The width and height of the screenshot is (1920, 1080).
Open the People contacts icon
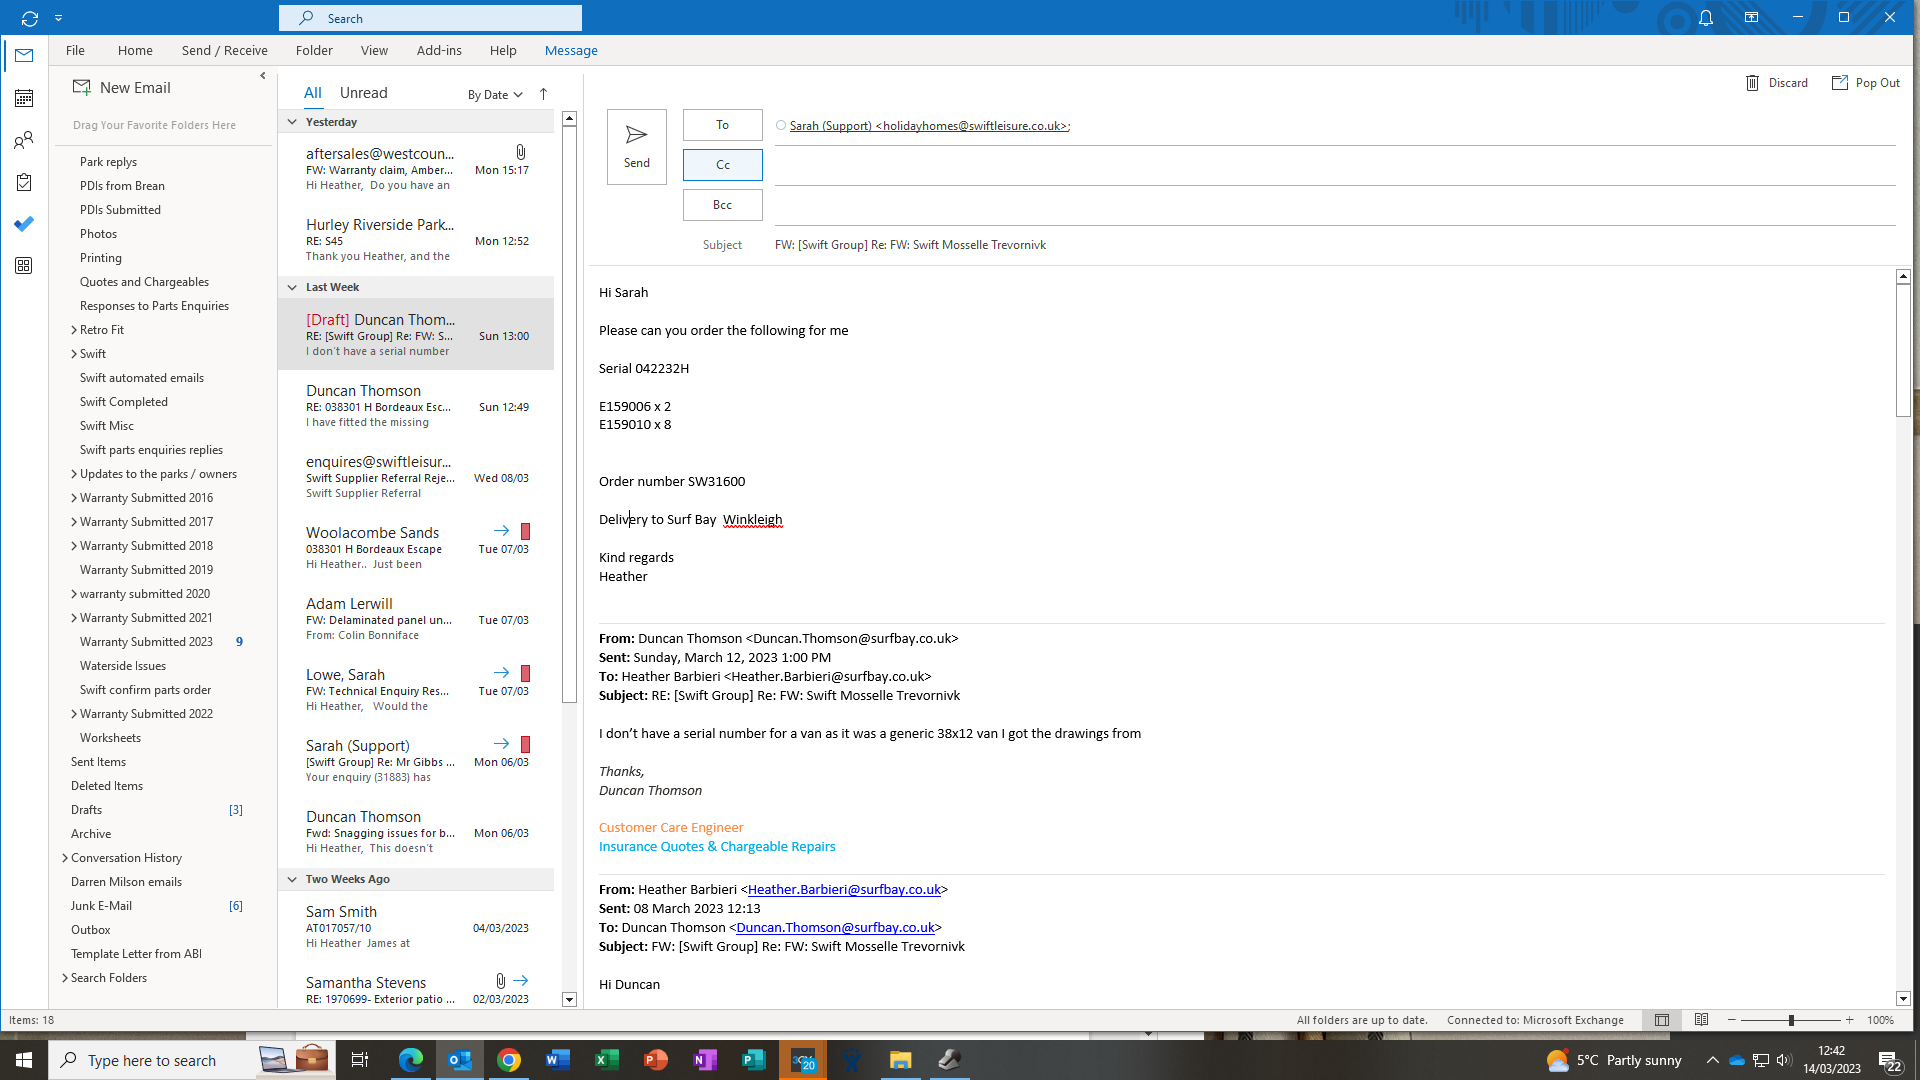tap(24, 140)
